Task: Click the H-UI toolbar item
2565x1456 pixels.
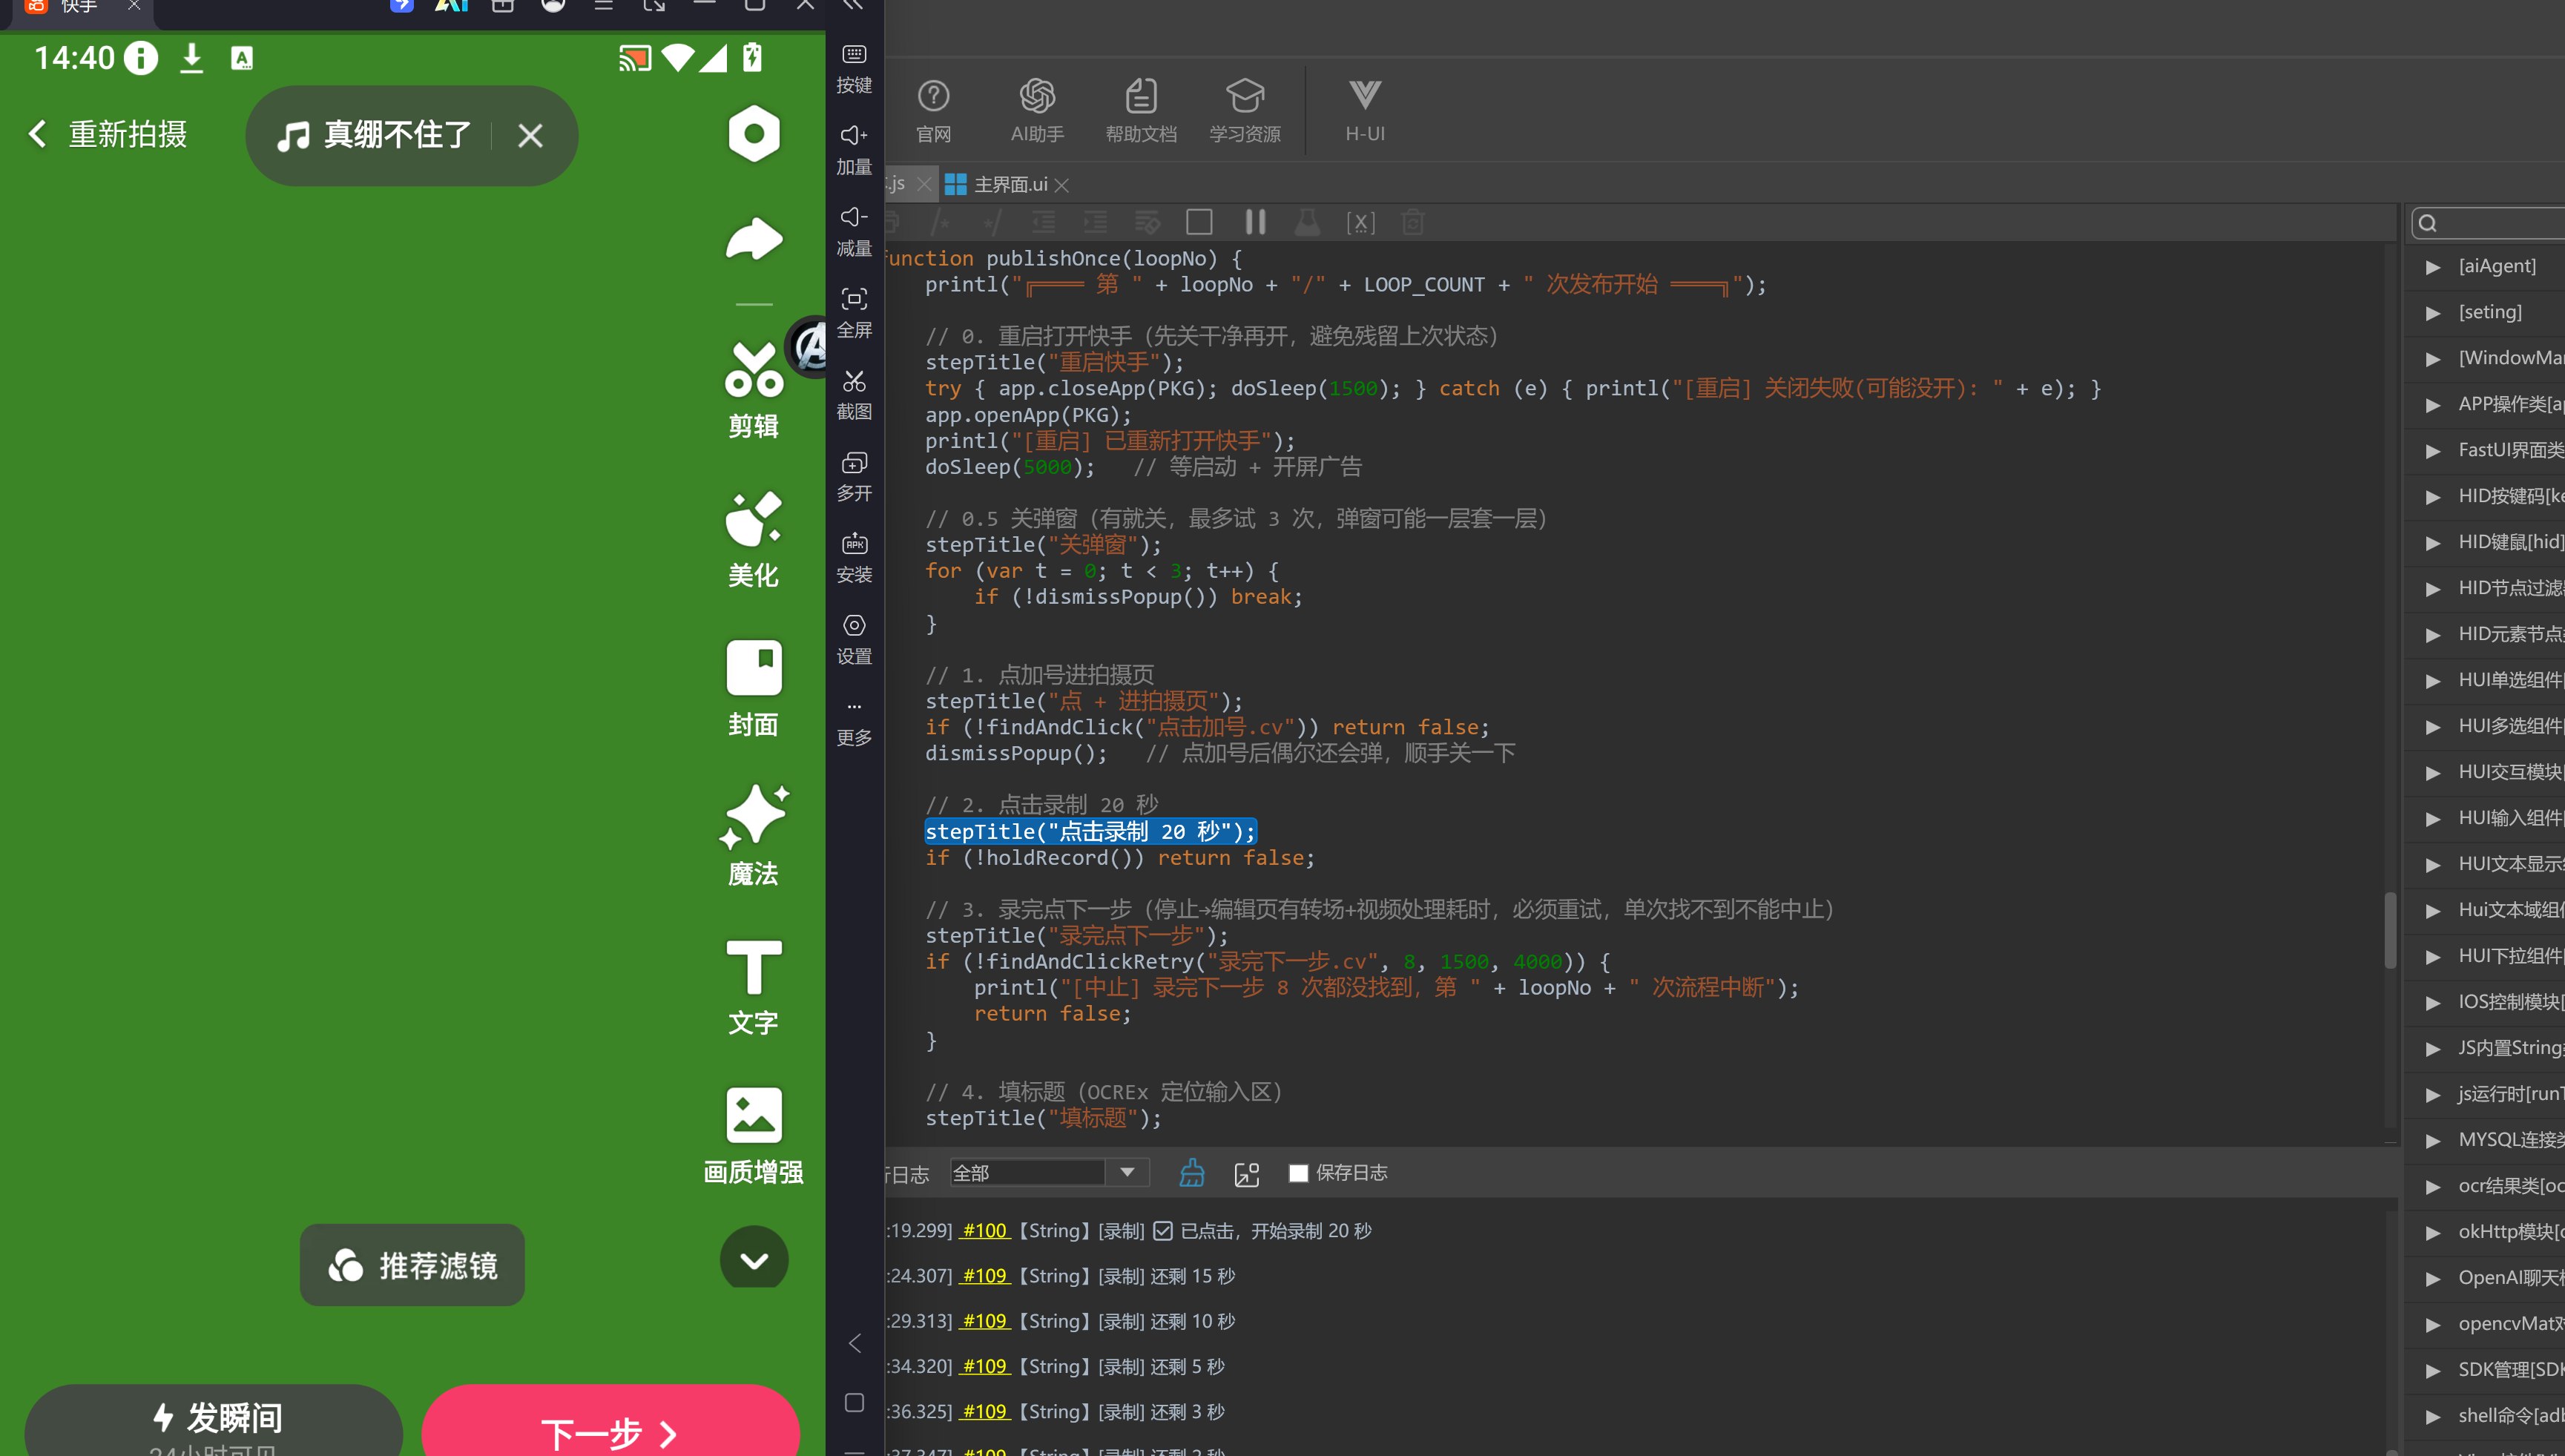Action: (1365, 110)
